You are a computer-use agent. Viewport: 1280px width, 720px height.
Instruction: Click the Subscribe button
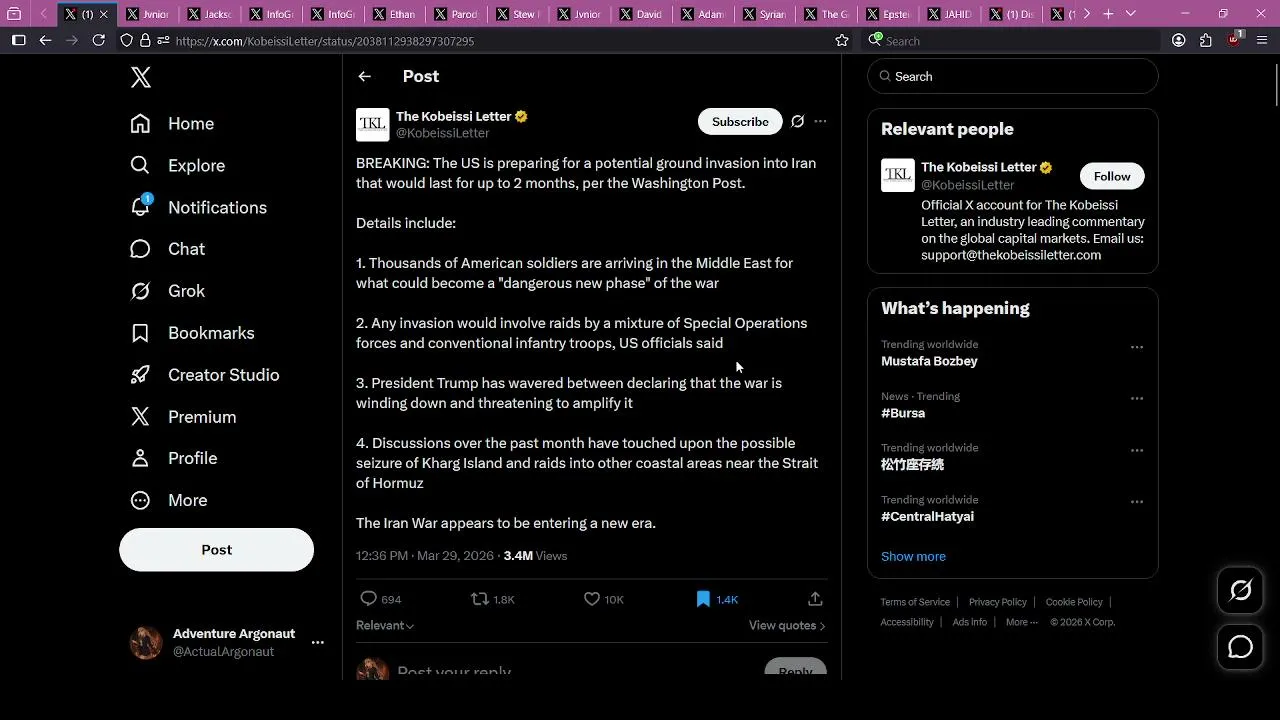[x=740, y=121]
